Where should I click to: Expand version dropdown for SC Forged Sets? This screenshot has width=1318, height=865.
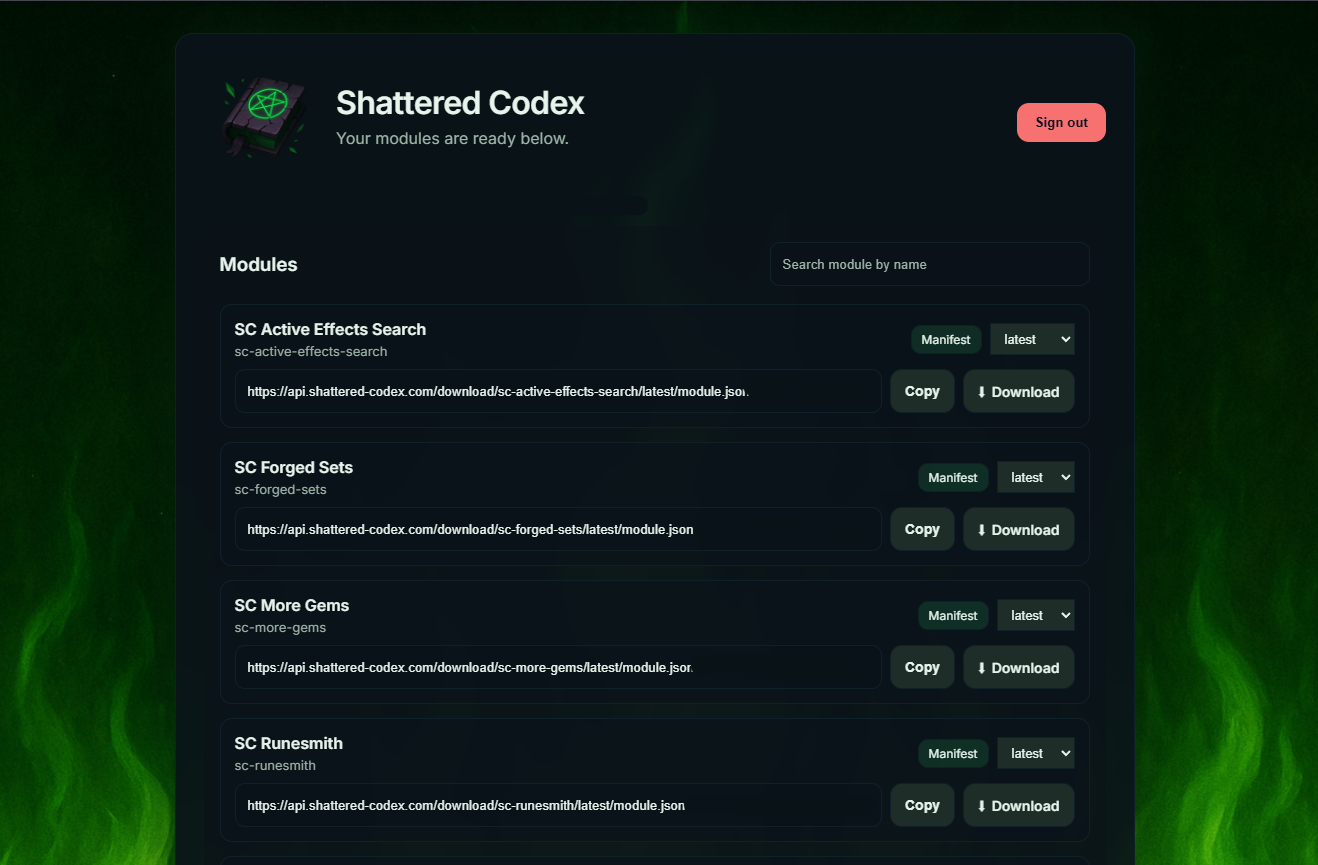pos(1035,477)
